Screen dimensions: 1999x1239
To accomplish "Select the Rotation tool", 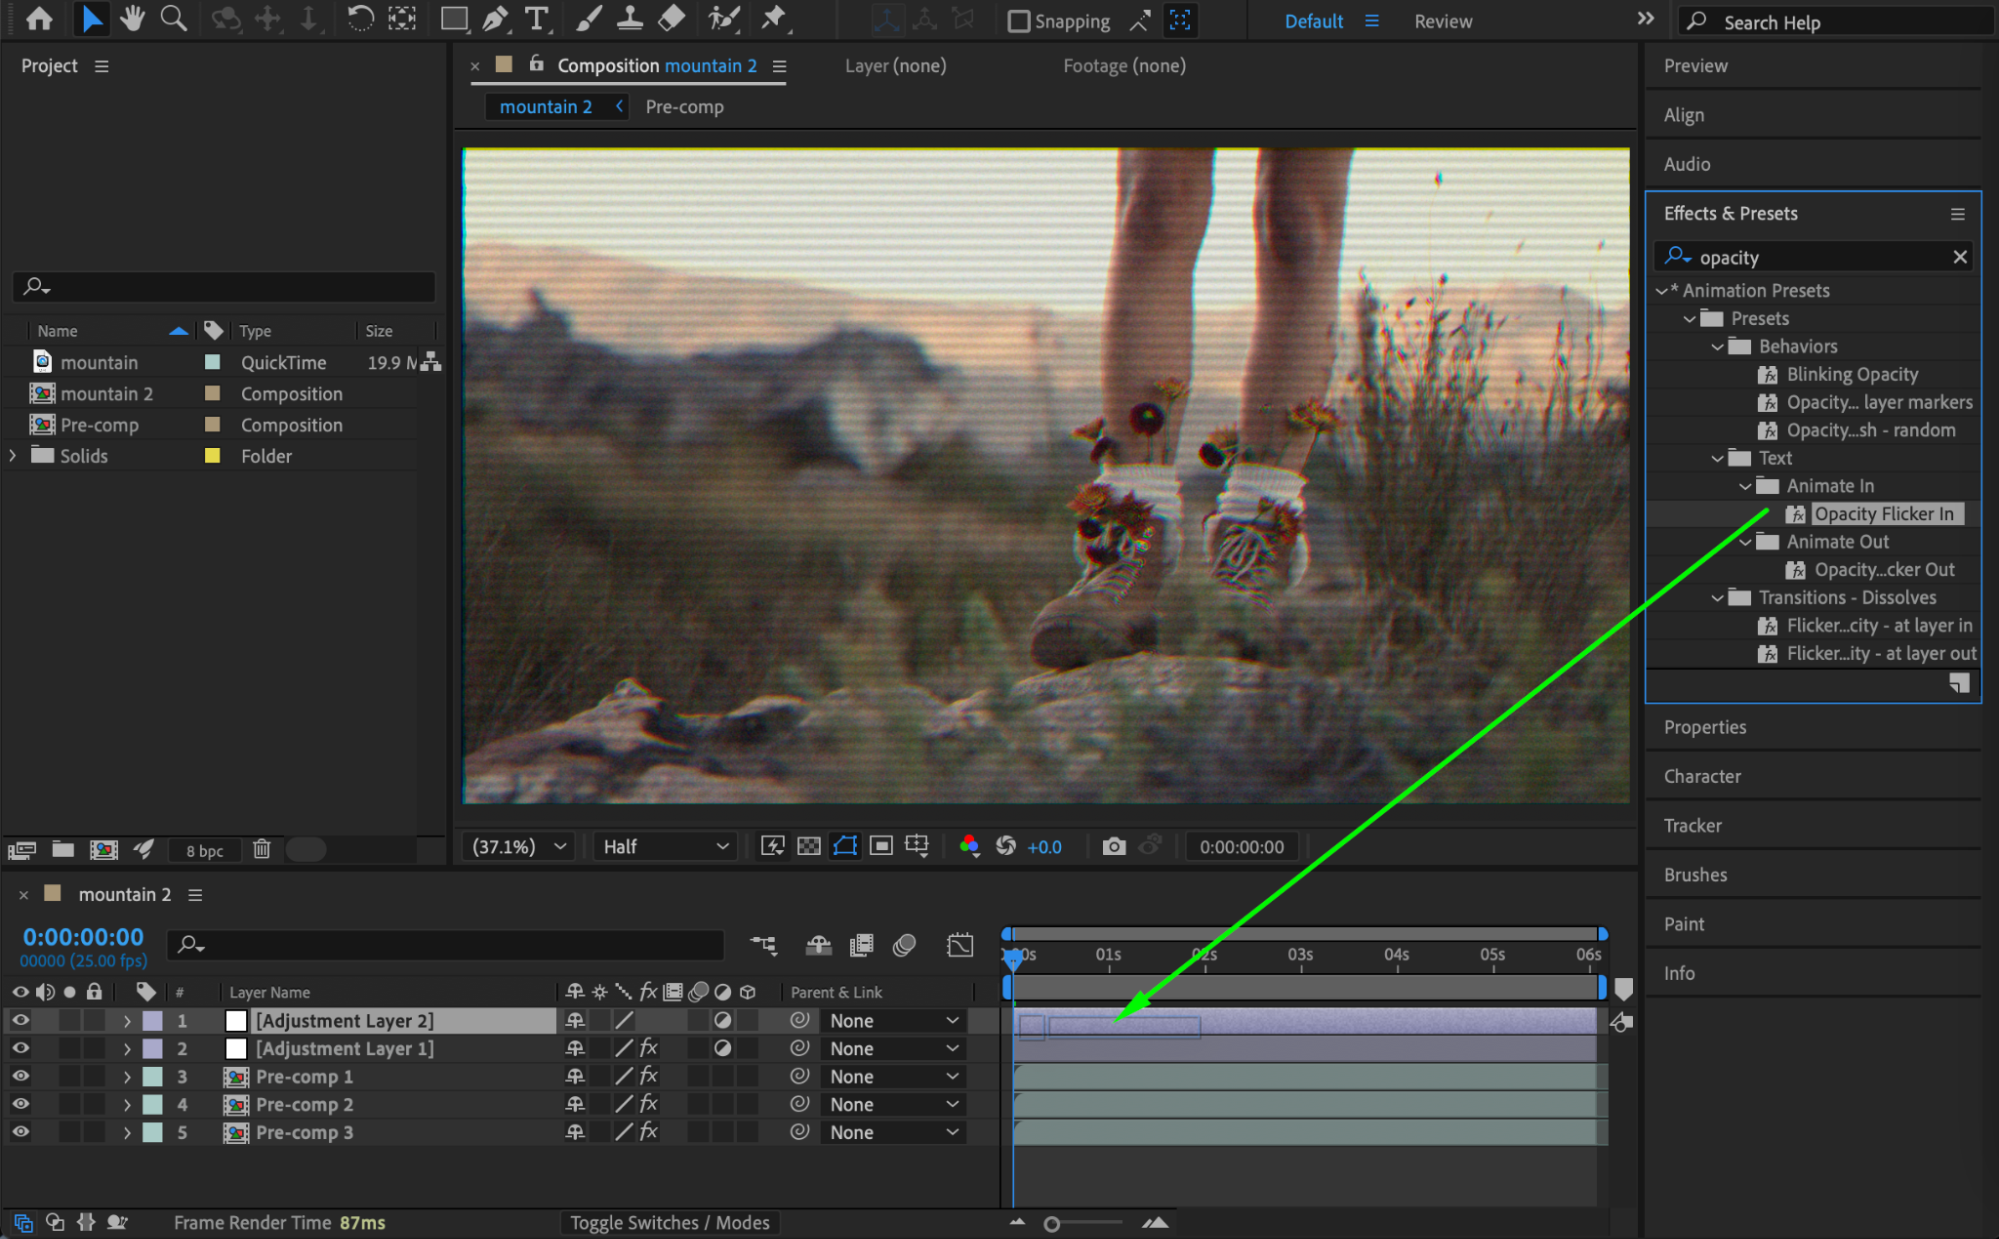I will pyautogui.click(x=359, y=19).
